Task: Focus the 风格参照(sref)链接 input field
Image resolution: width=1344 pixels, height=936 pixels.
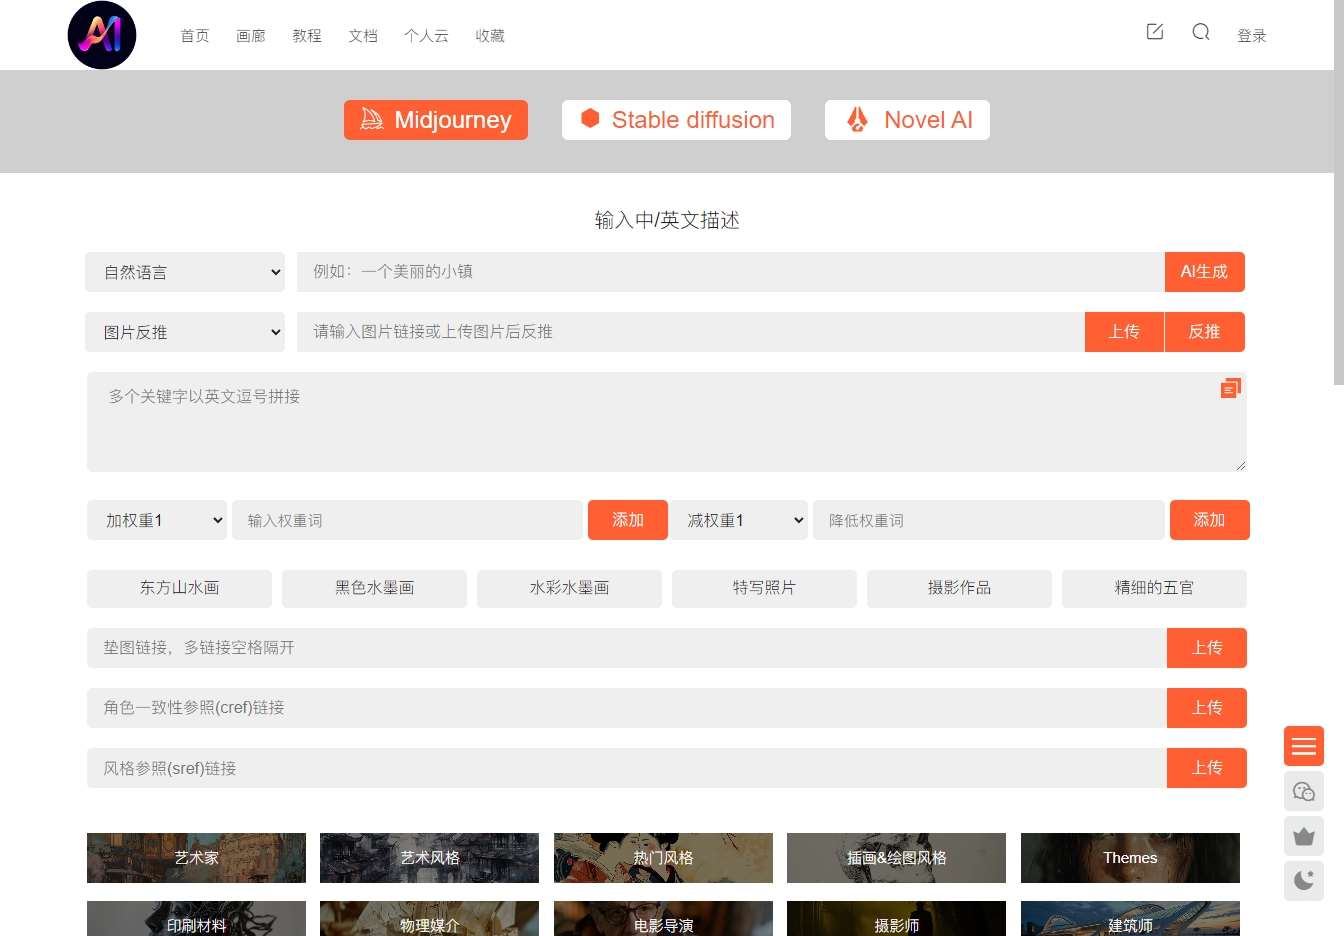Action: coord(626,768)
